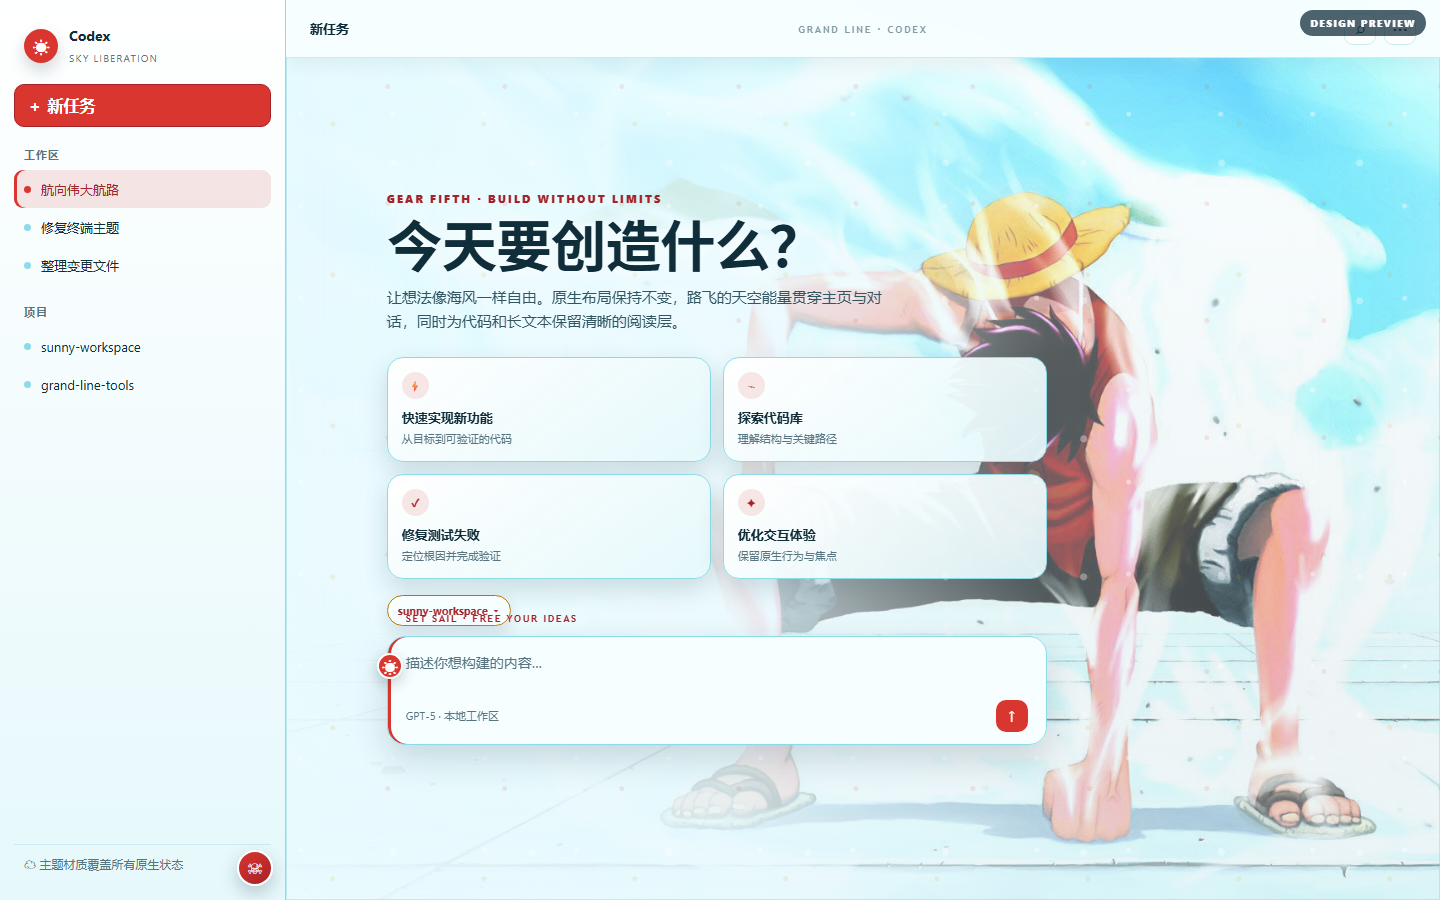This screenshot has height=900, width=1440.
Task: Click the GEAR FIFTH · BUILD WITHOUT LIMITS tagline
Action: (524, 199)
